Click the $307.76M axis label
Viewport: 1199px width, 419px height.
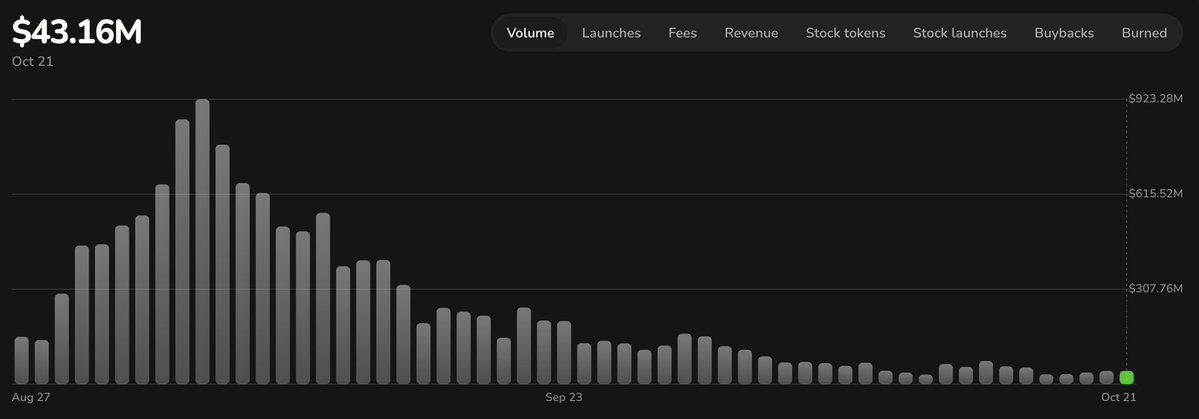point(1155,288)
